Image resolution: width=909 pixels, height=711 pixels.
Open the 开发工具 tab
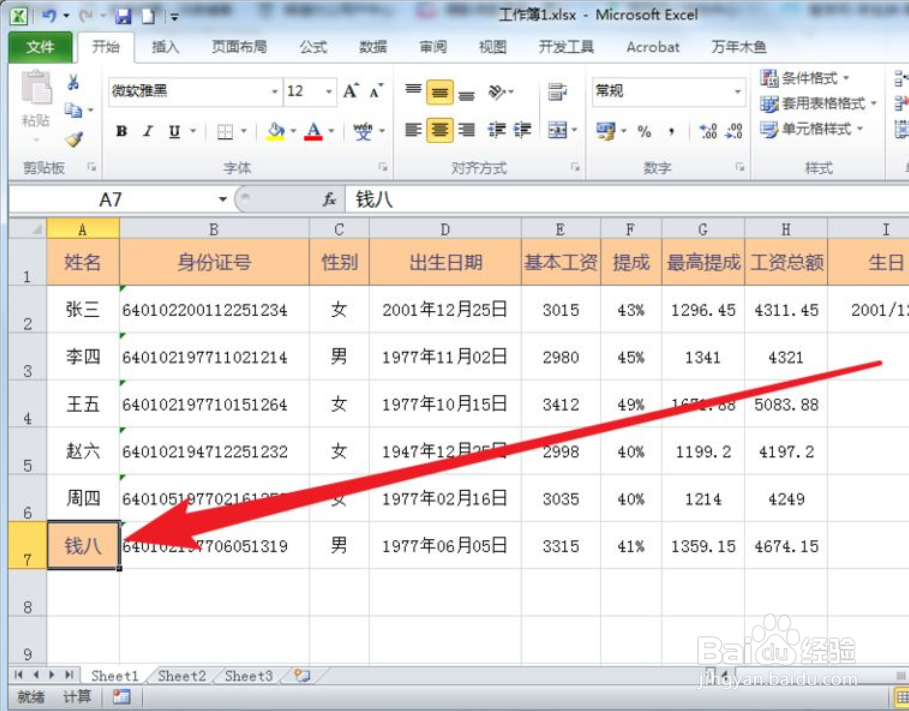pyautogui.click(x=566, y=47)
